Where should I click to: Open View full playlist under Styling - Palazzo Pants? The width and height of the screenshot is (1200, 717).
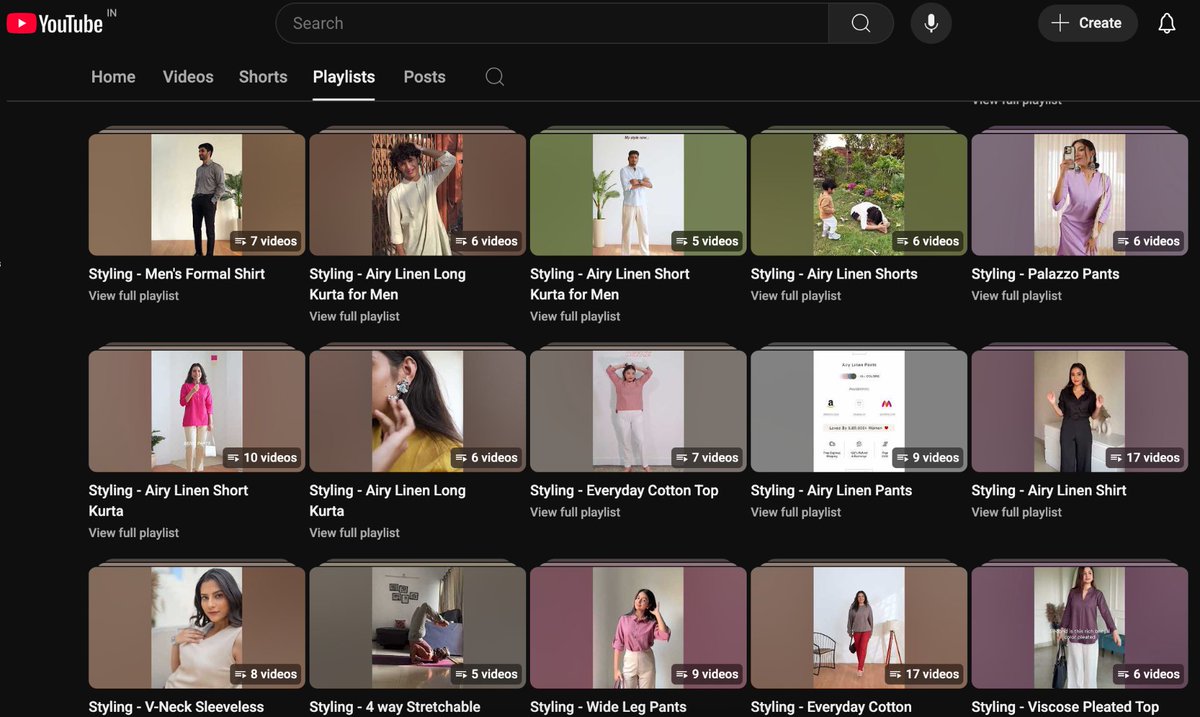1016,296
